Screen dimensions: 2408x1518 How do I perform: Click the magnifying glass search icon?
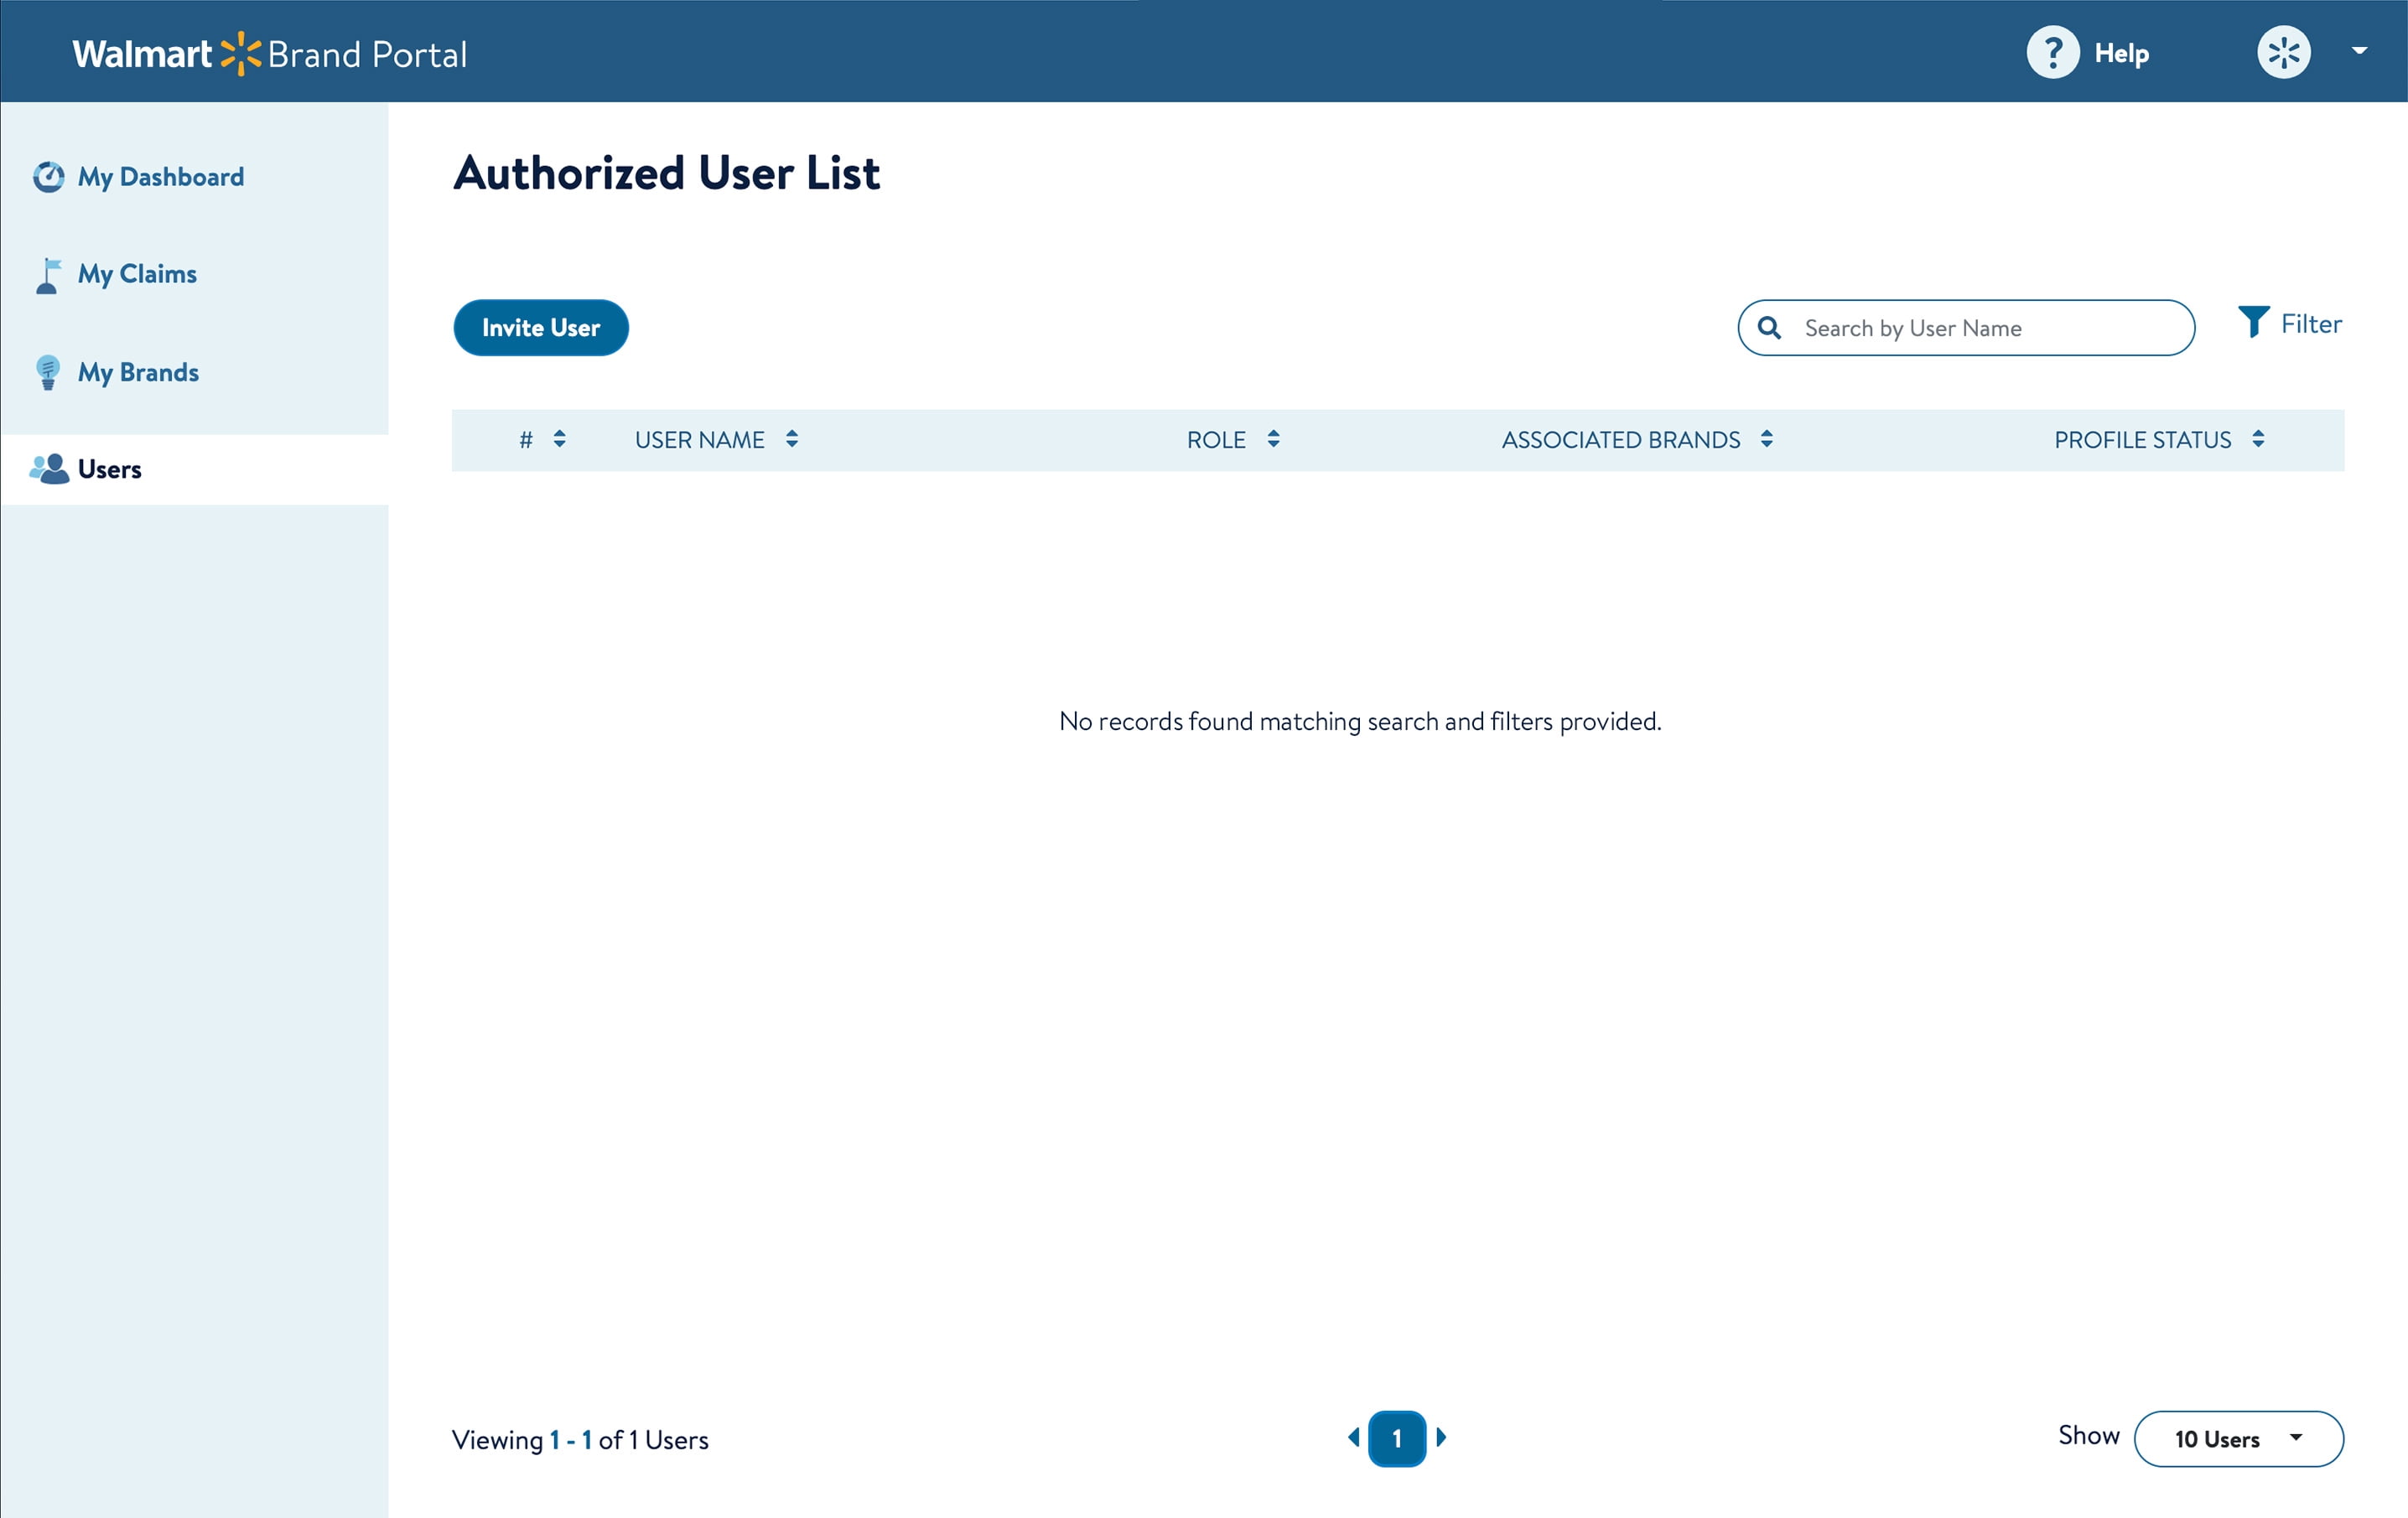pos(1769,328)
